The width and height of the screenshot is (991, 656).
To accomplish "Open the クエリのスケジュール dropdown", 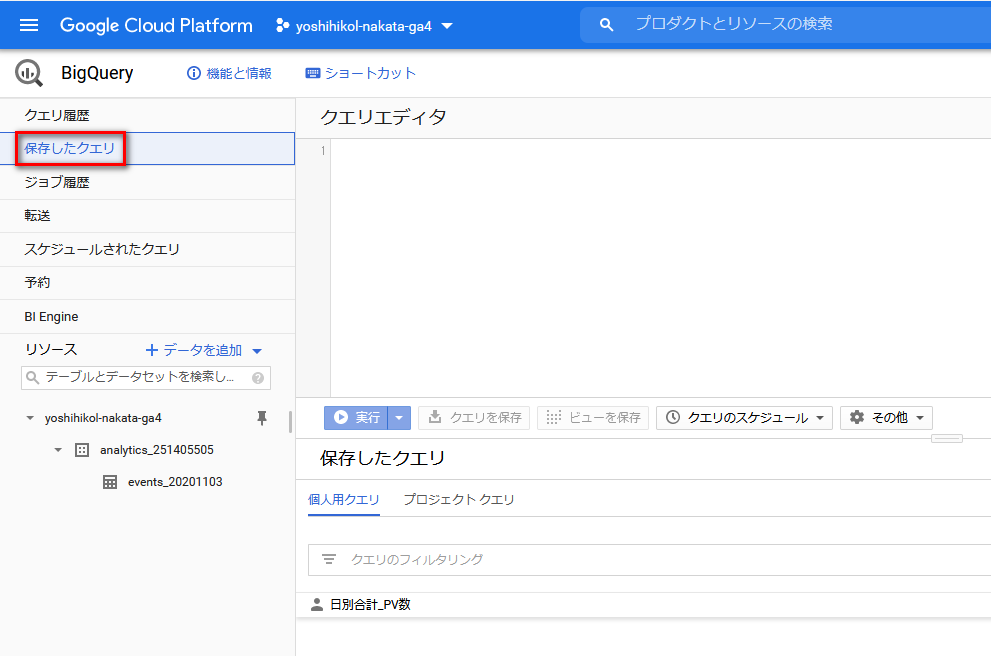I will pos(744,418).
